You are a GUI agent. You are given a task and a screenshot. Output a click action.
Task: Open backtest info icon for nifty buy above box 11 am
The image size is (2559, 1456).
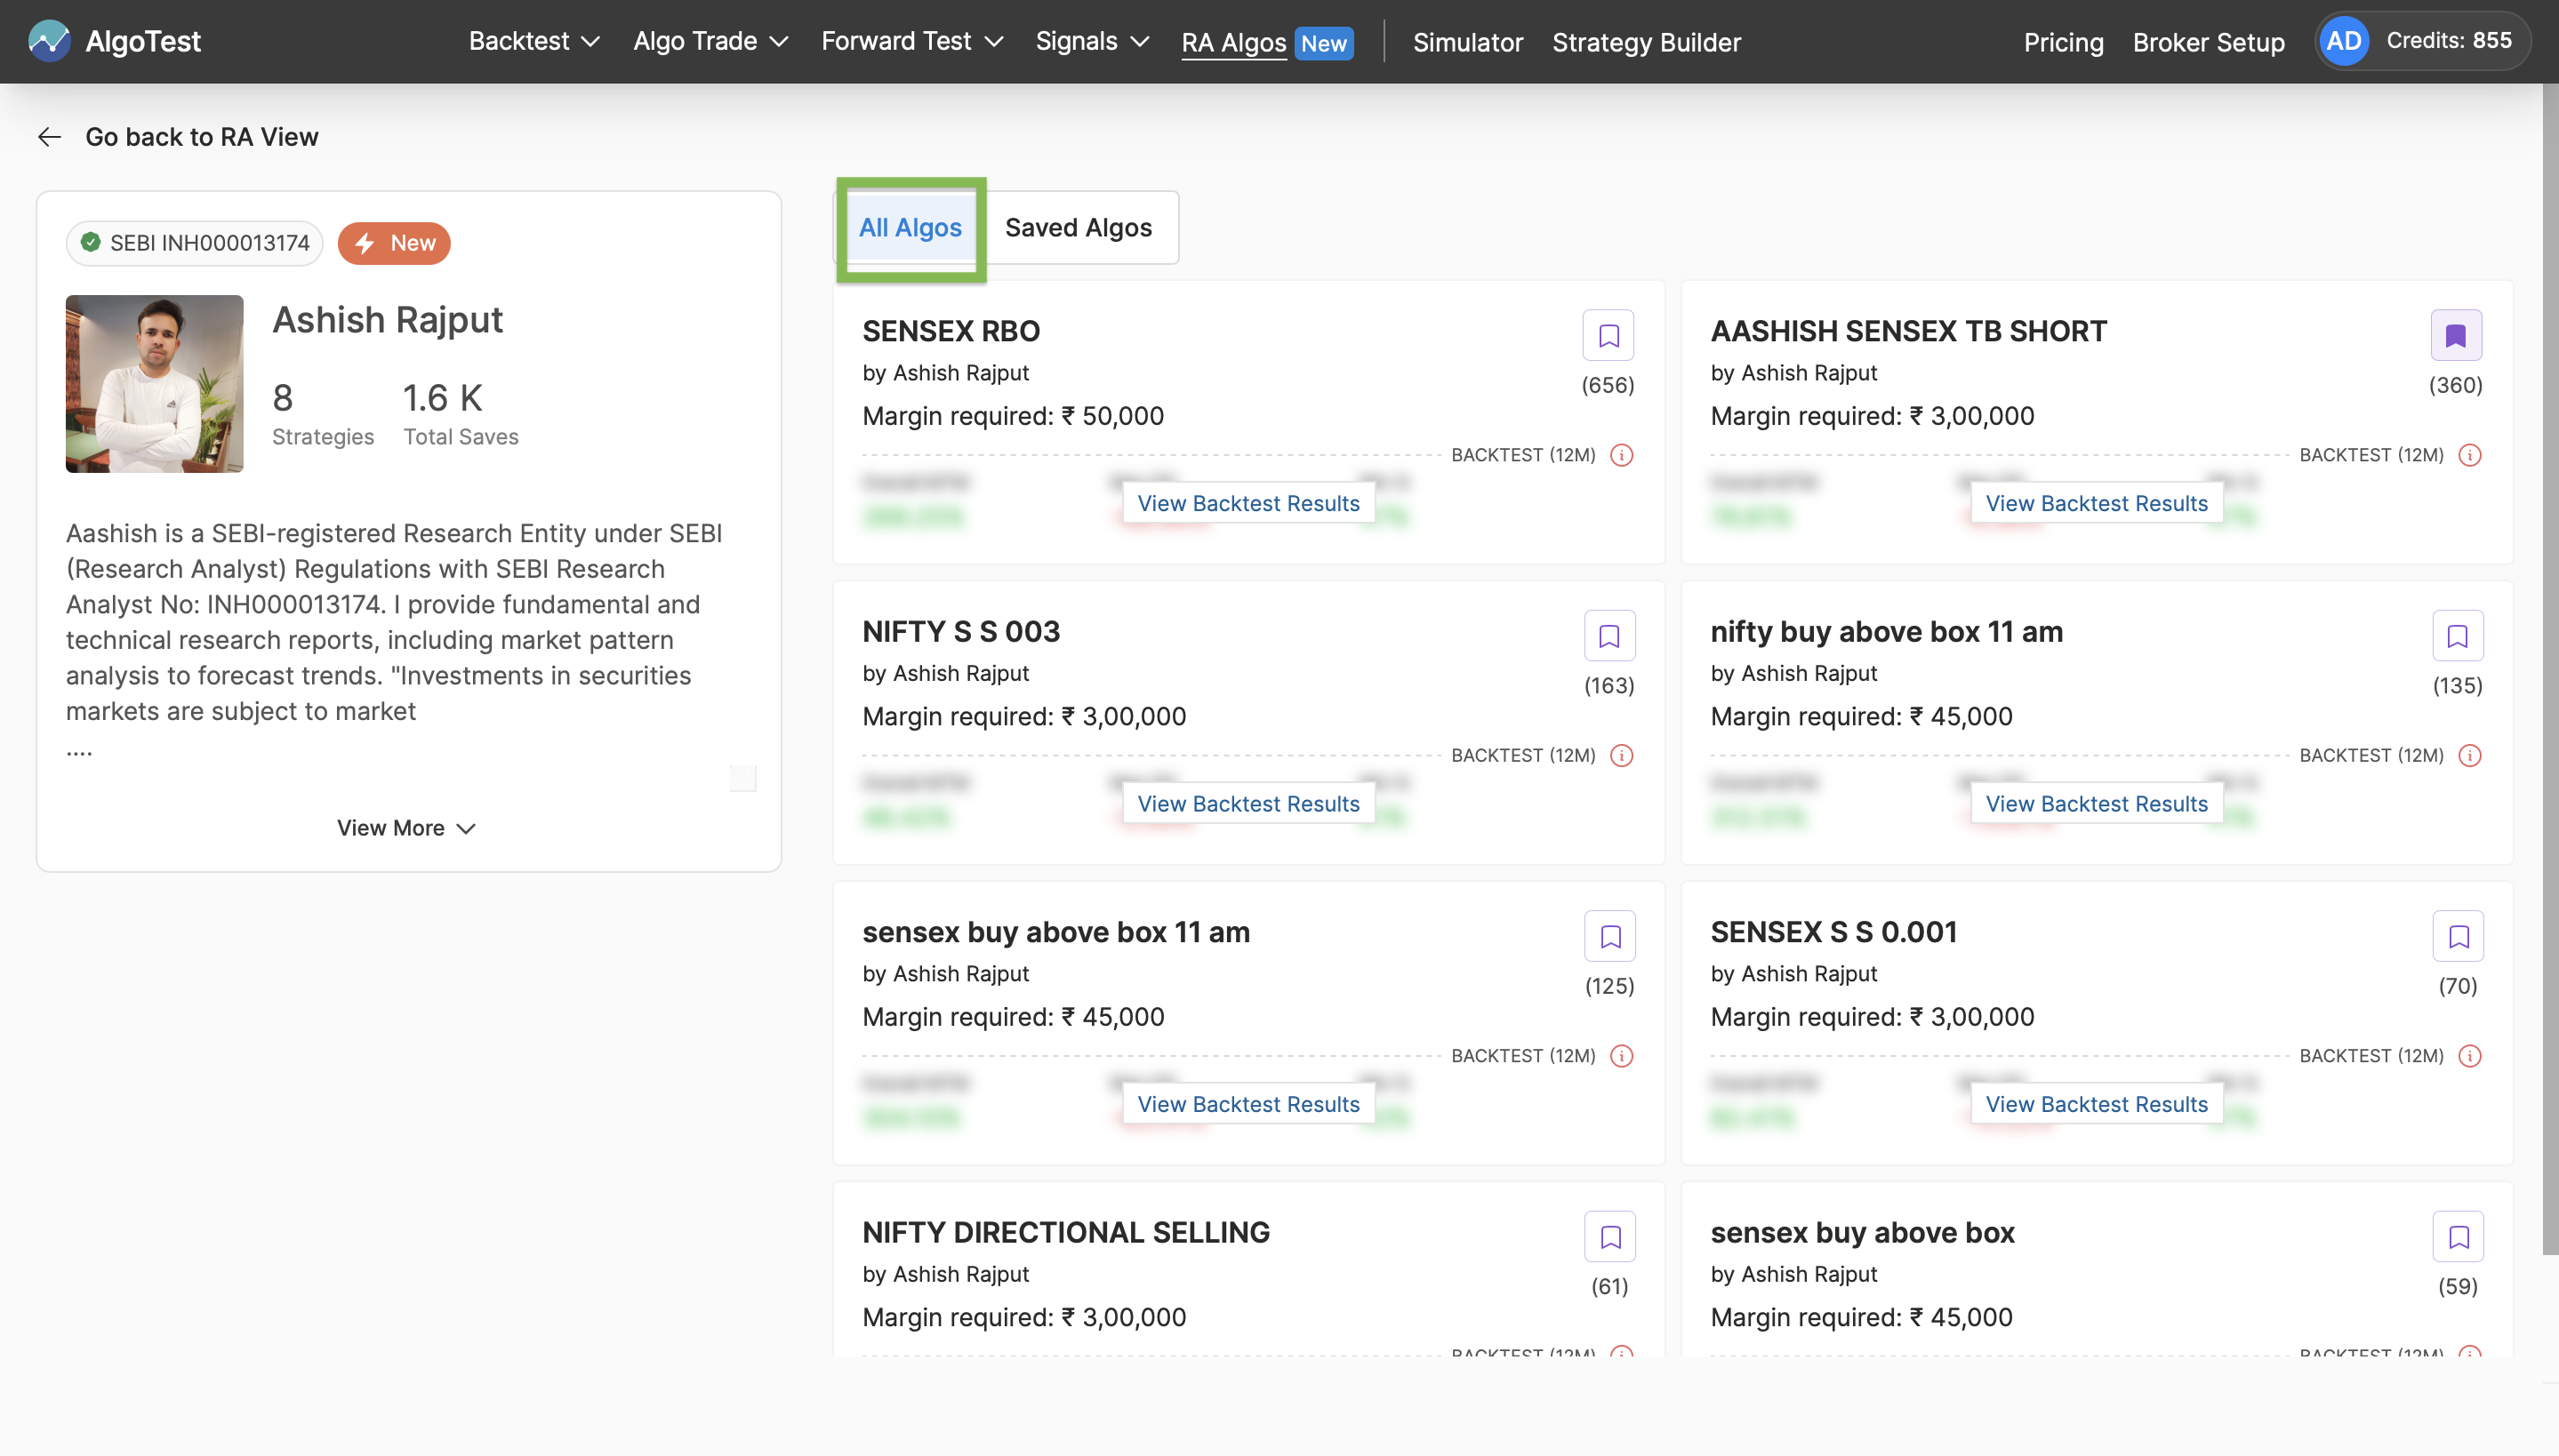coord(2469,755)
